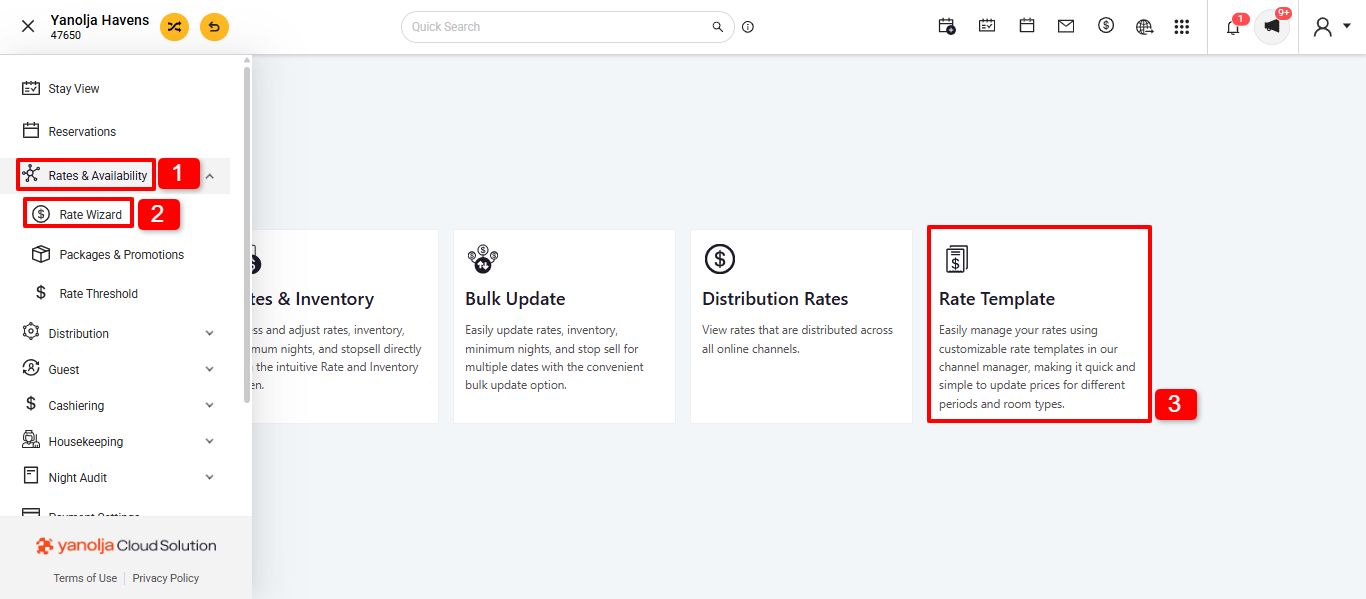Viewport: 1366px width, 599px height.
Task: Open Stay View from the sidebar
Action: (x=74, y=89)
